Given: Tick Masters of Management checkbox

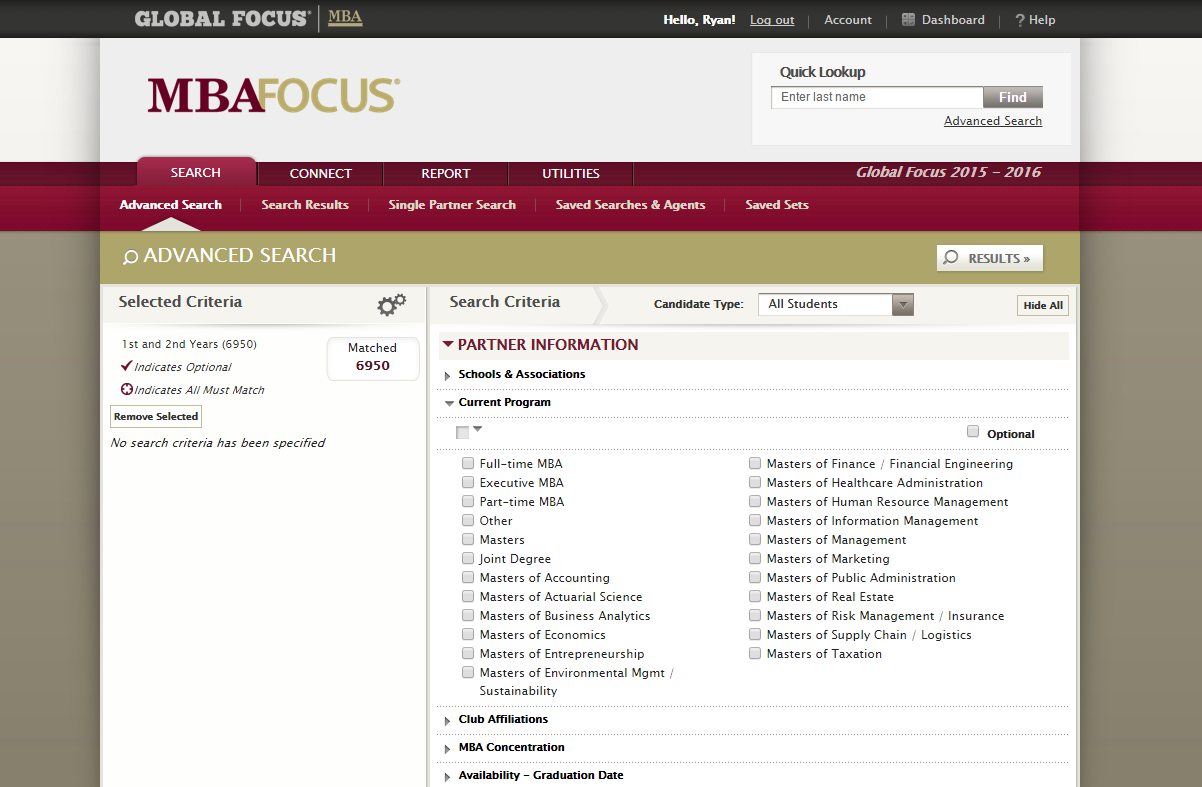Looking at the screenshot, I should pyautogui.click(x=755, y=540).
